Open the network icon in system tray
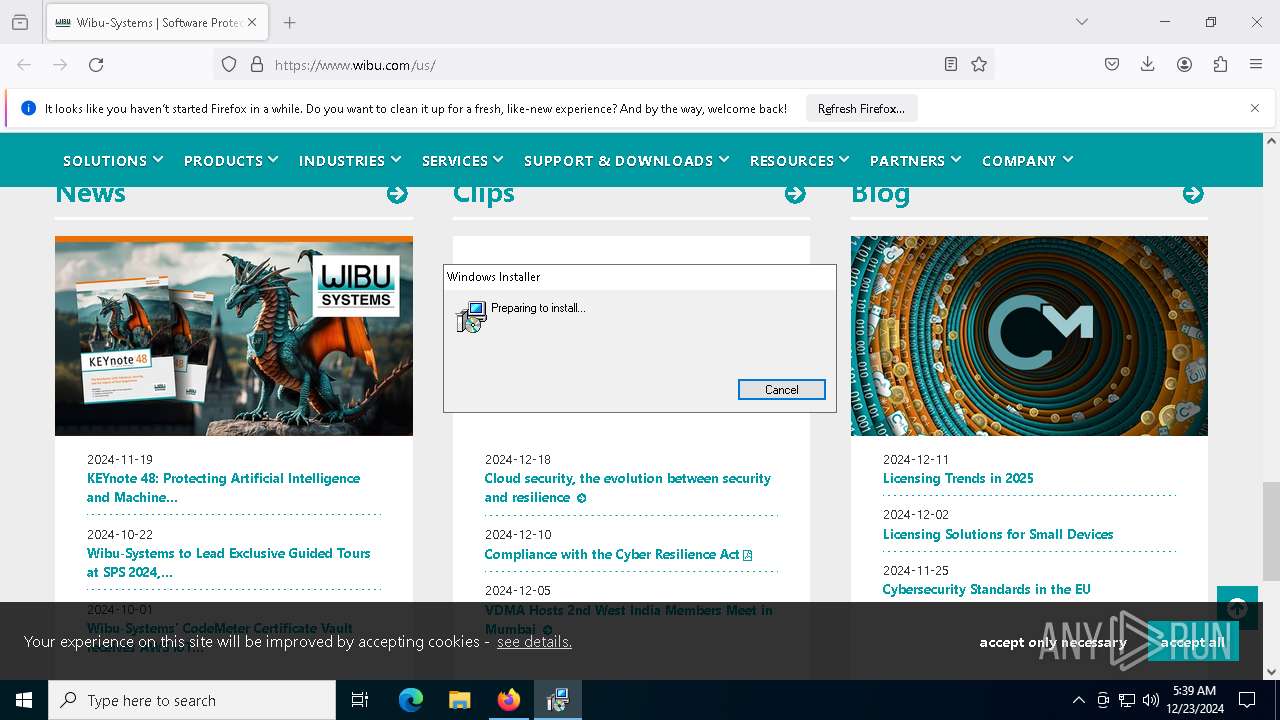 1127,700
